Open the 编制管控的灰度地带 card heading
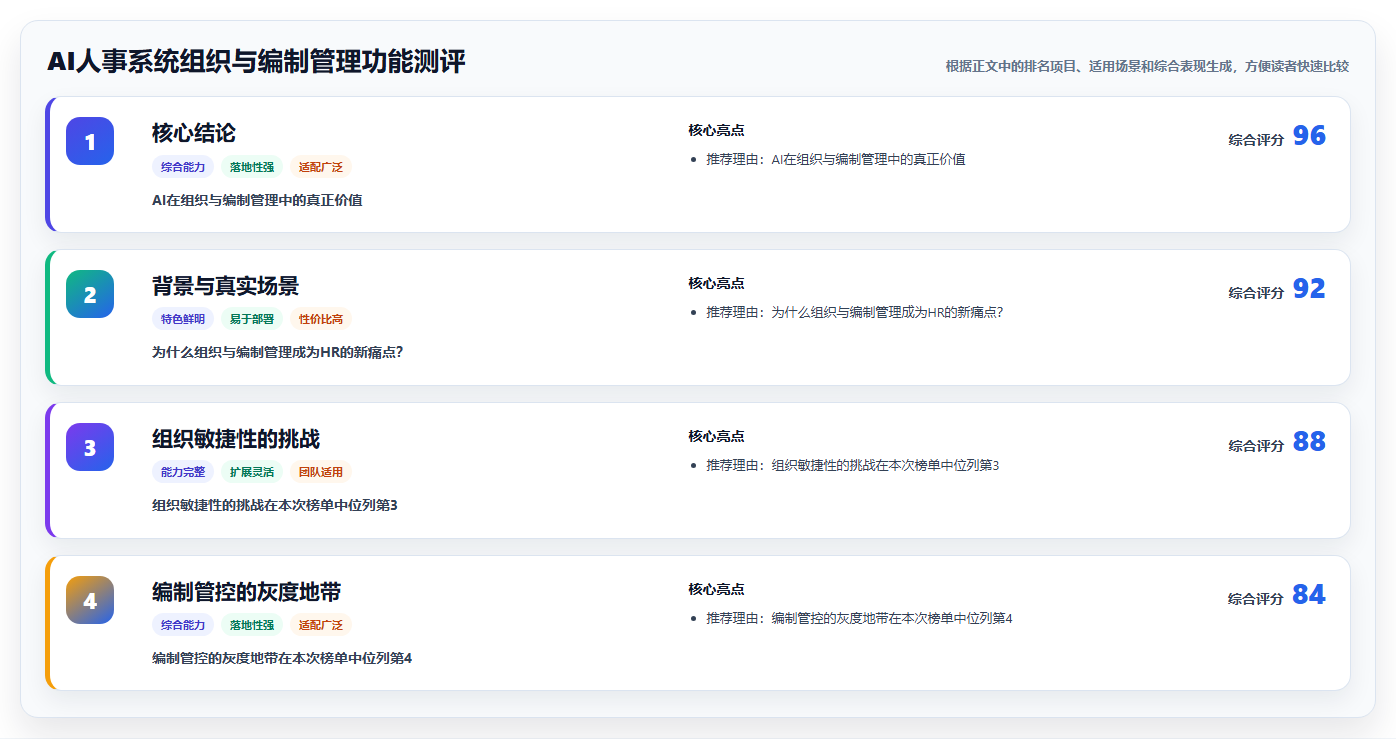 [246, 592]
